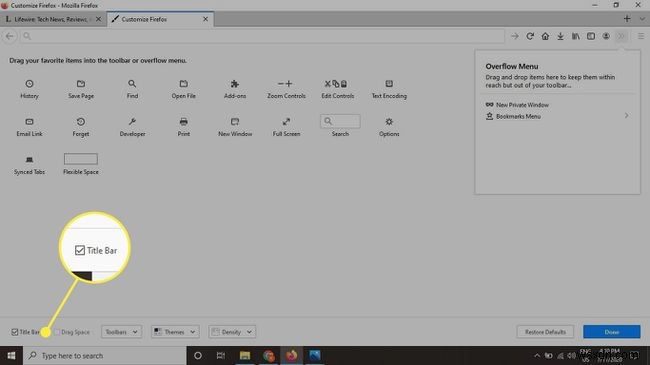This screenshot has width=650, height=365.
Task: Click the overflow chevron toolbar icon
Action: point(621,36)
